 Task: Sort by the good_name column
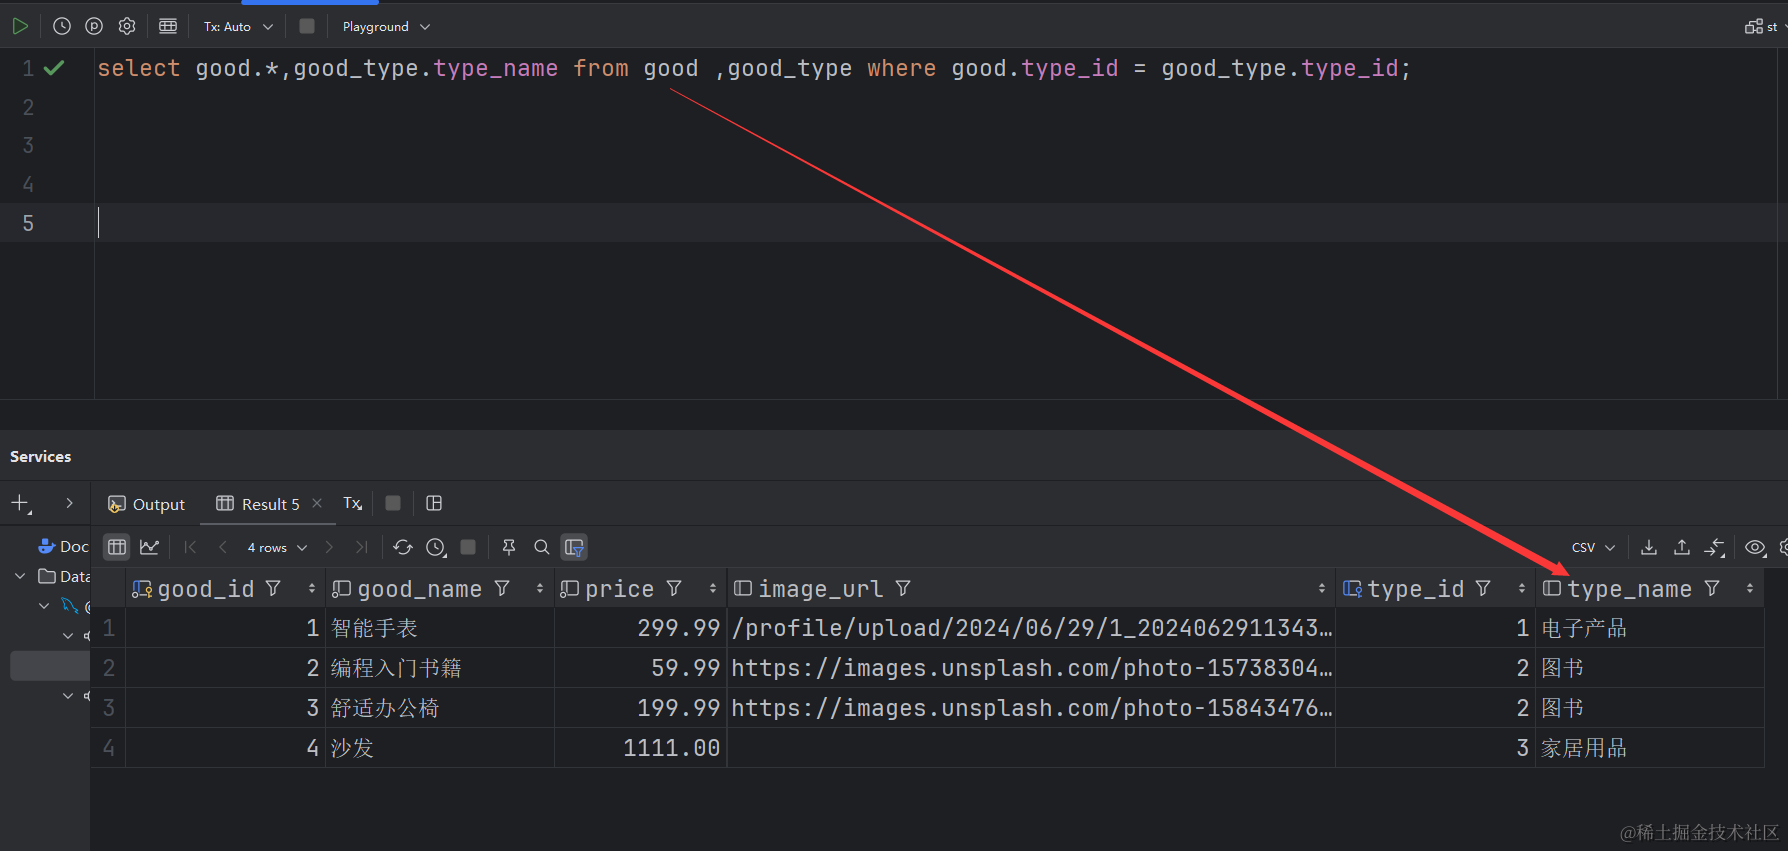tap(540, 589)
